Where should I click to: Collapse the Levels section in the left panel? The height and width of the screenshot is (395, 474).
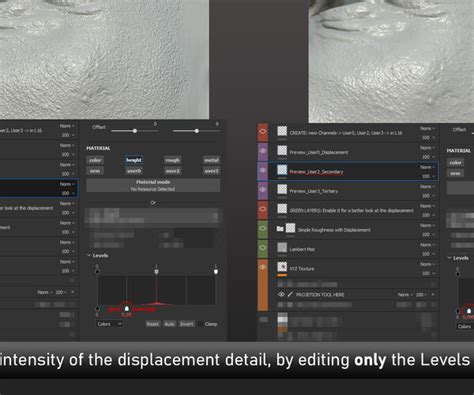coord(89,255)
